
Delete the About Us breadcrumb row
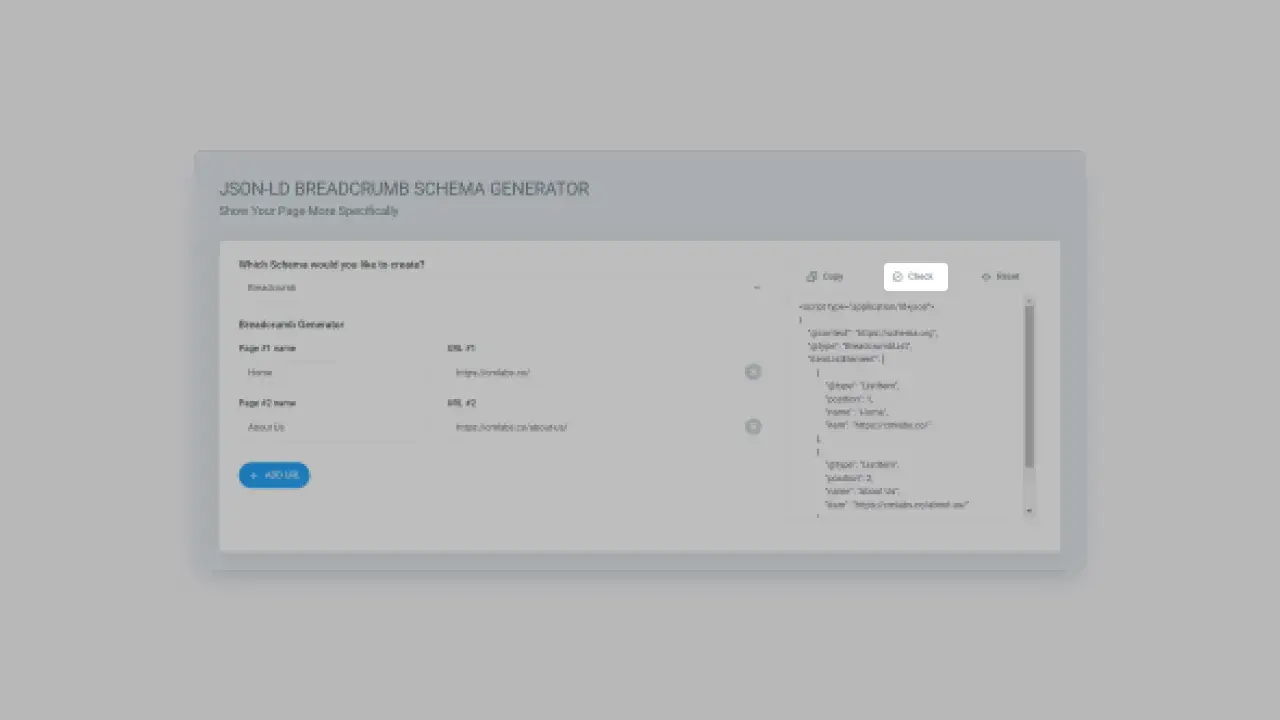click(753, 427)
